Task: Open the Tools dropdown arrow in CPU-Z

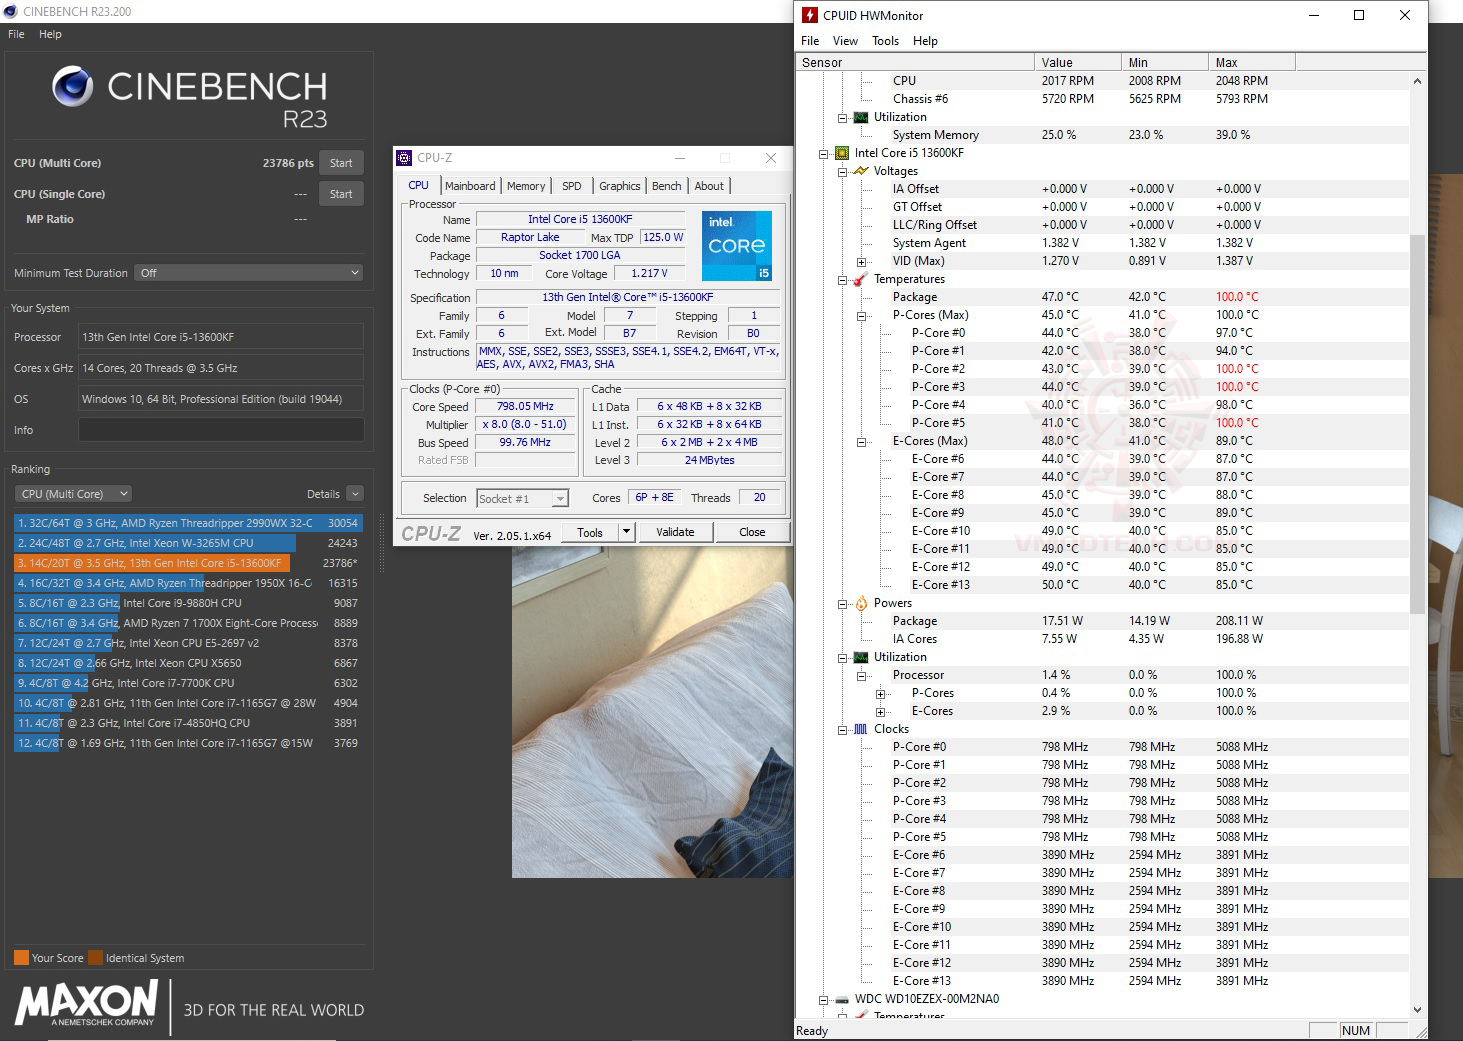Action: pyautogui.click(x=627, y=532)
